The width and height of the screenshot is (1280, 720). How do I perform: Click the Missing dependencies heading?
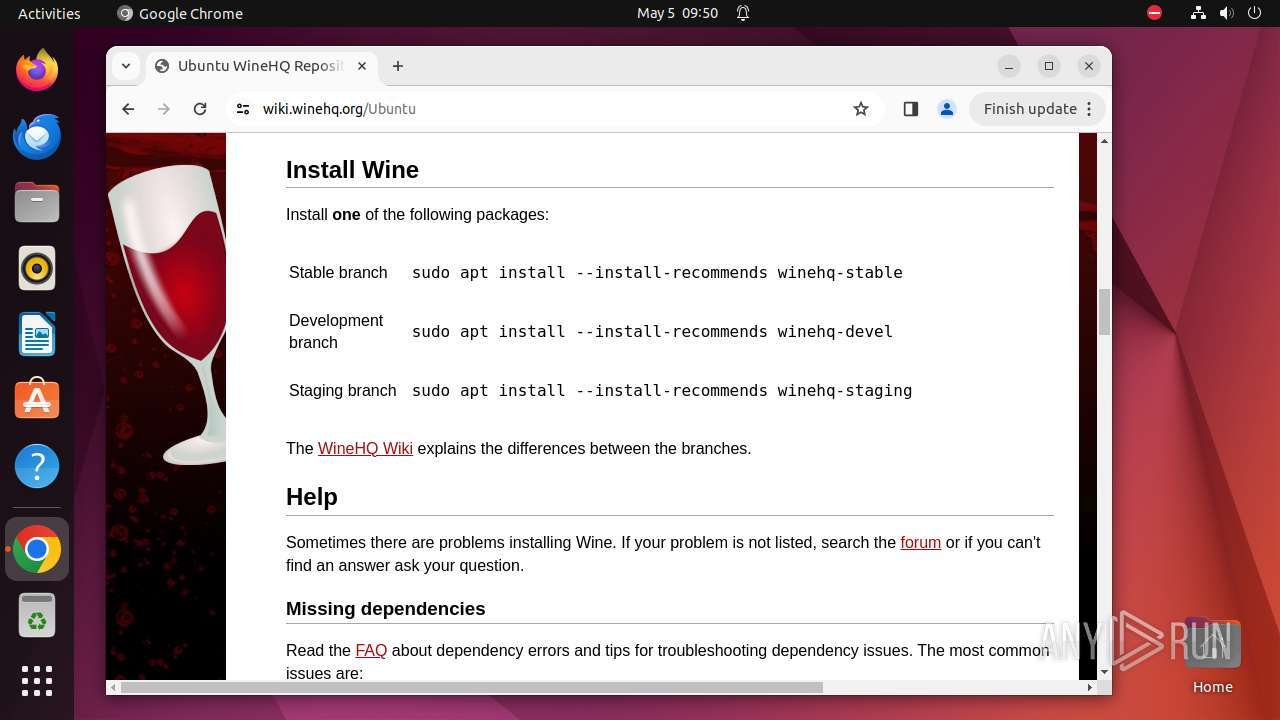click(x=386, y=609)
